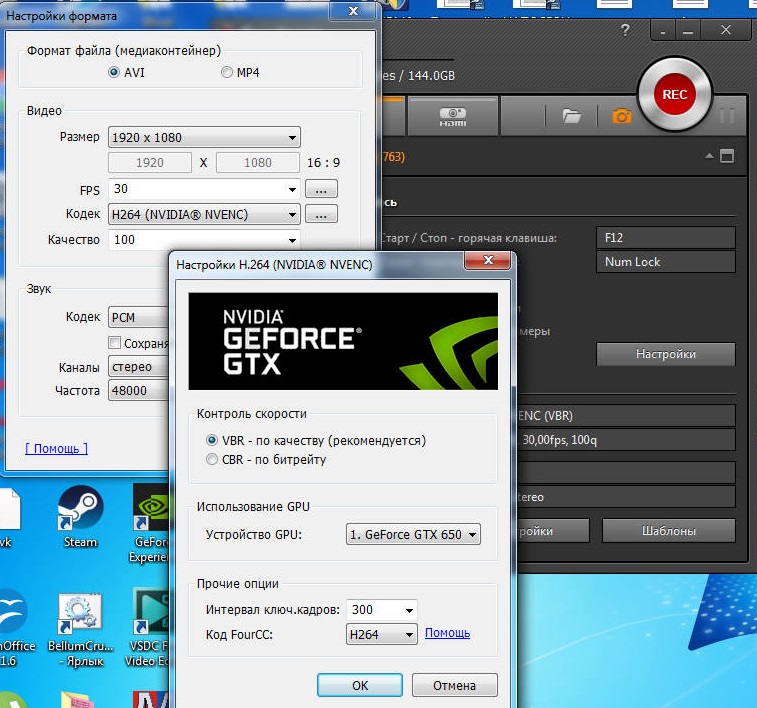Choose CBR bitrate rate control
Viewport: 757px width, 708px height.
point(266,459)
